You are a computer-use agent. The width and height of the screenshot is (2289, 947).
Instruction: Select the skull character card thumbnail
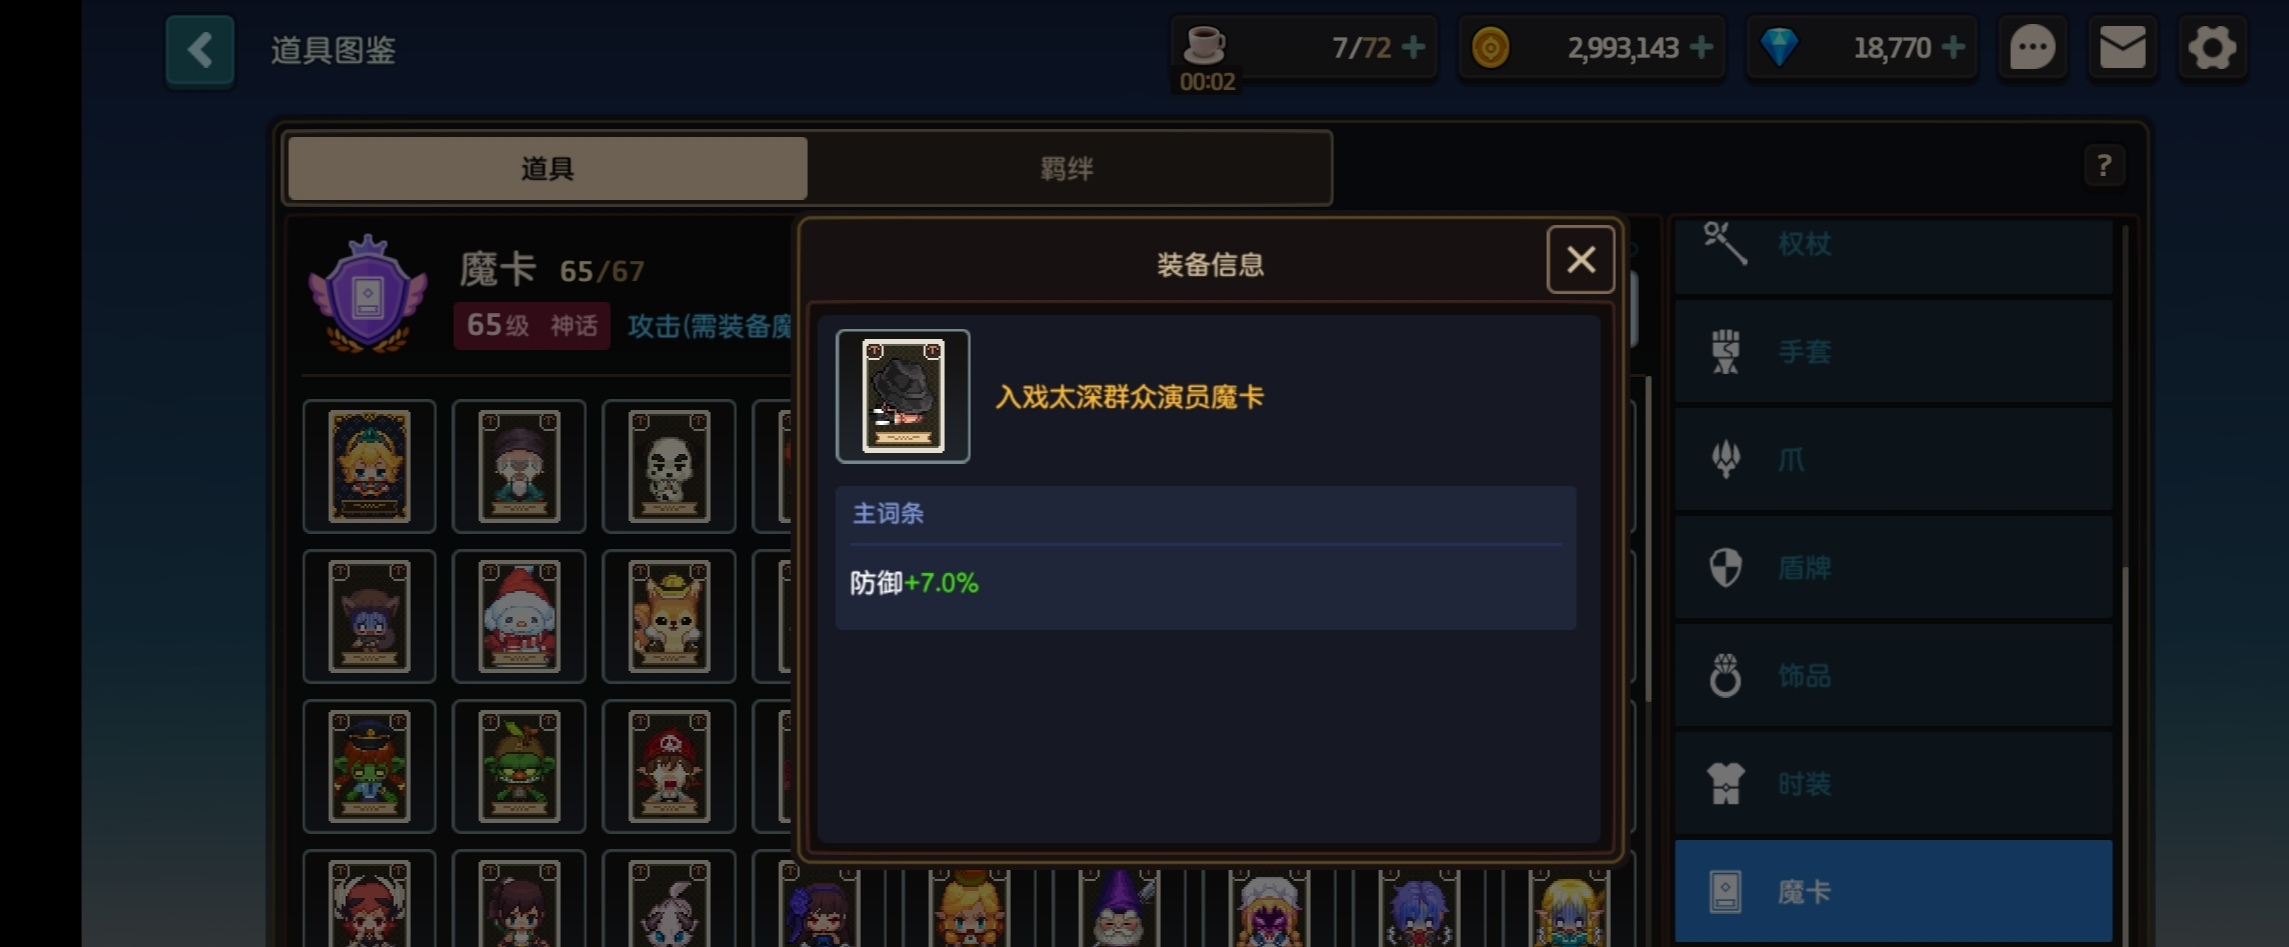[669, 466]
